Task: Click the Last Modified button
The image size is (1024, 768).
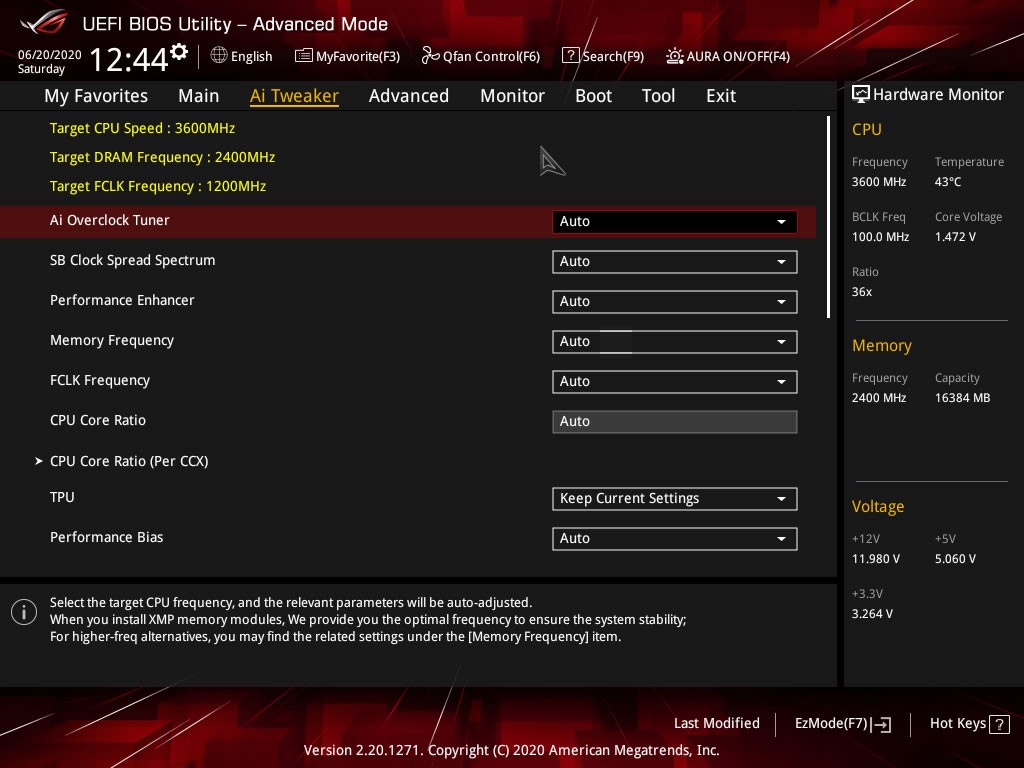Action: tap(716, 723)
